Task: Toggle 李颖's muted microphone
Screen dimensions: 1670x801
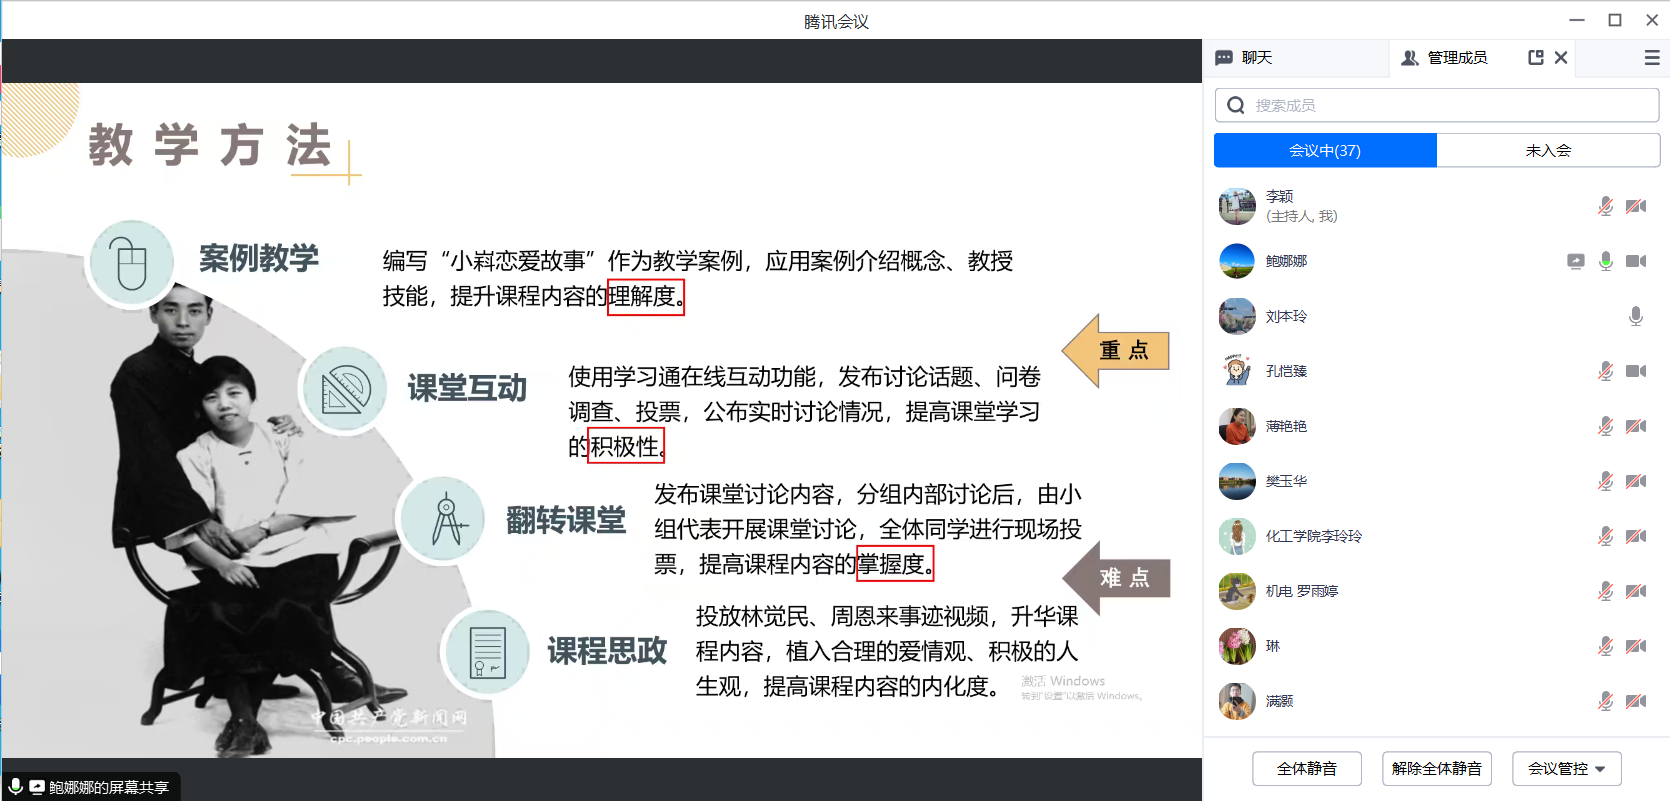Action: pos(1605,206)
